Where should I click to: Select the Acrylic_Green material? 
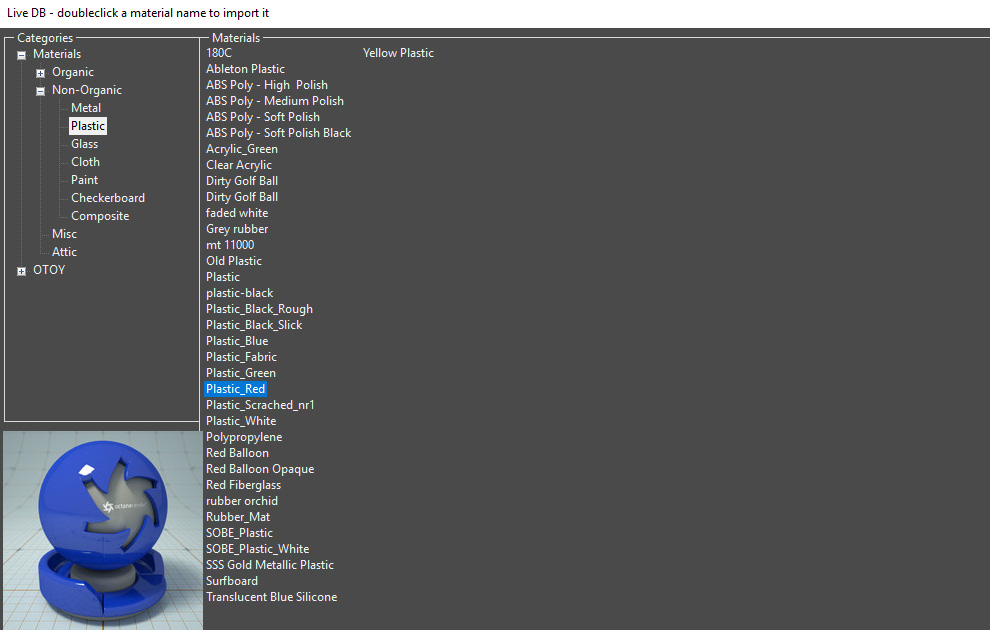[x=242, y=149]
